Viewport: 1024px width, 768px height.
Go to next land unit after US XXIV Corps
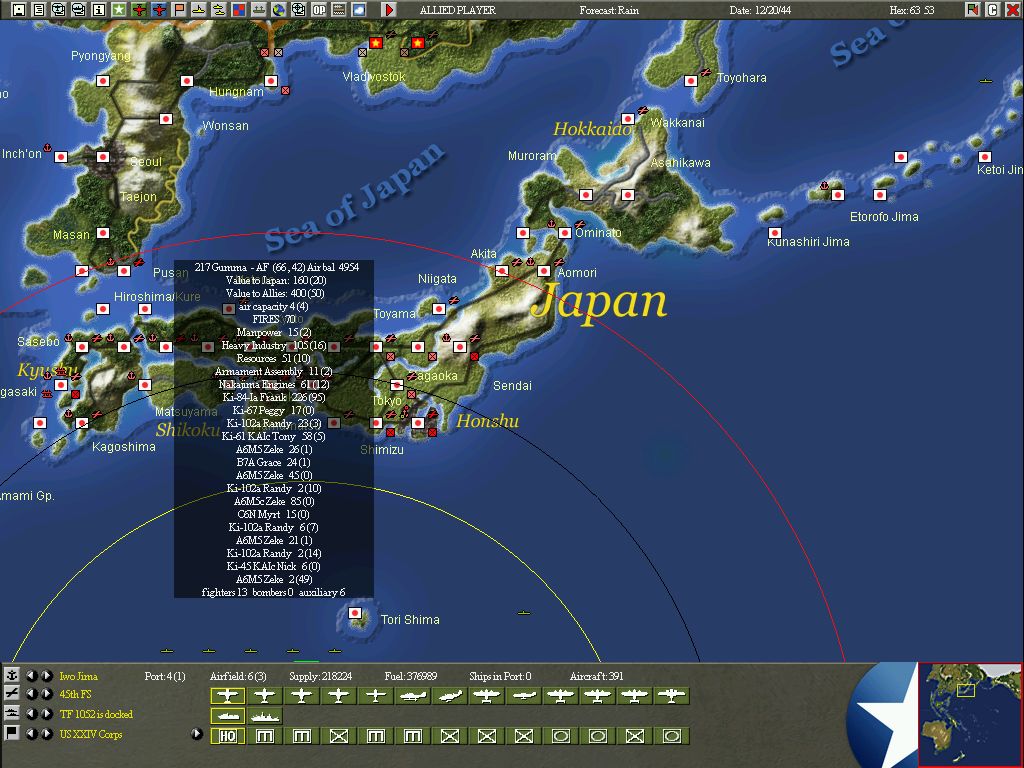(47, 733)
